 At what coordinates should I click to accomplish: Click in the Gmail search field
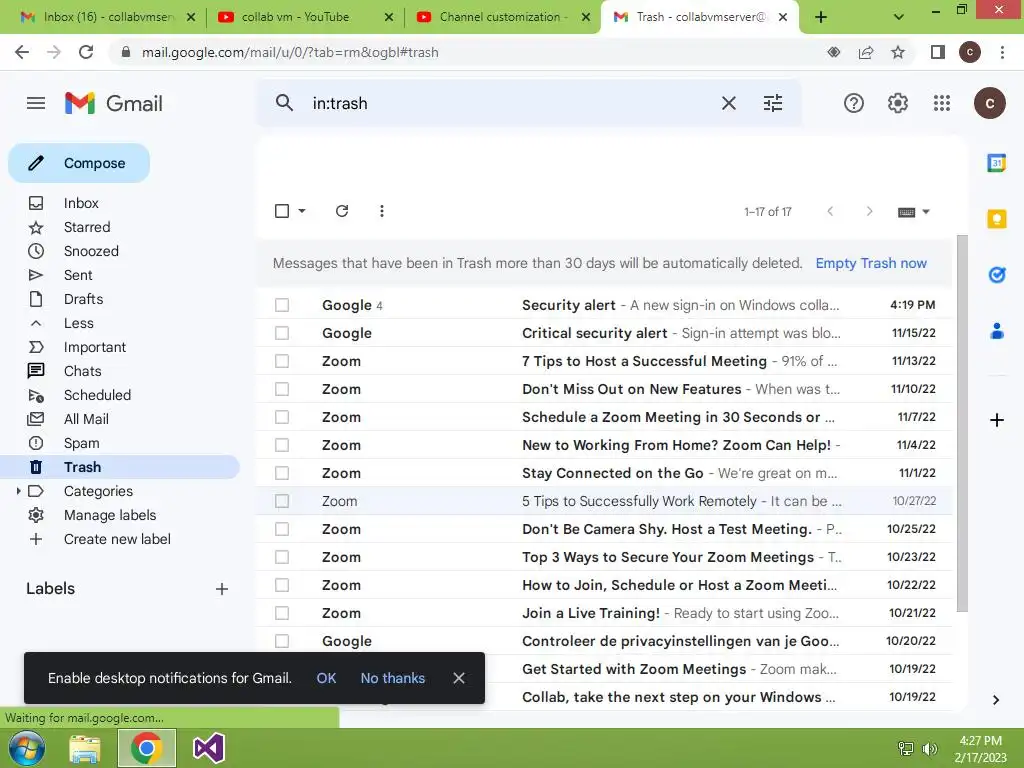(x=509, y=103)
